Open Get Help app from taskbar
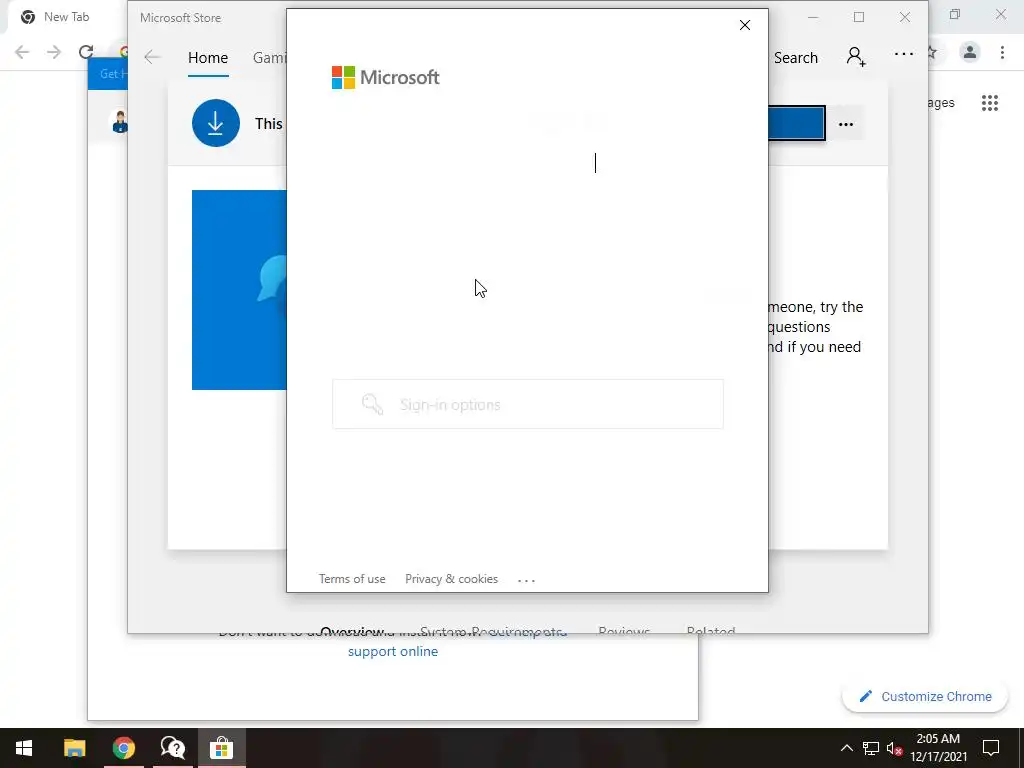Image resolution: width=1024 pixels, height=768 pixels. (x=172, y=748)
